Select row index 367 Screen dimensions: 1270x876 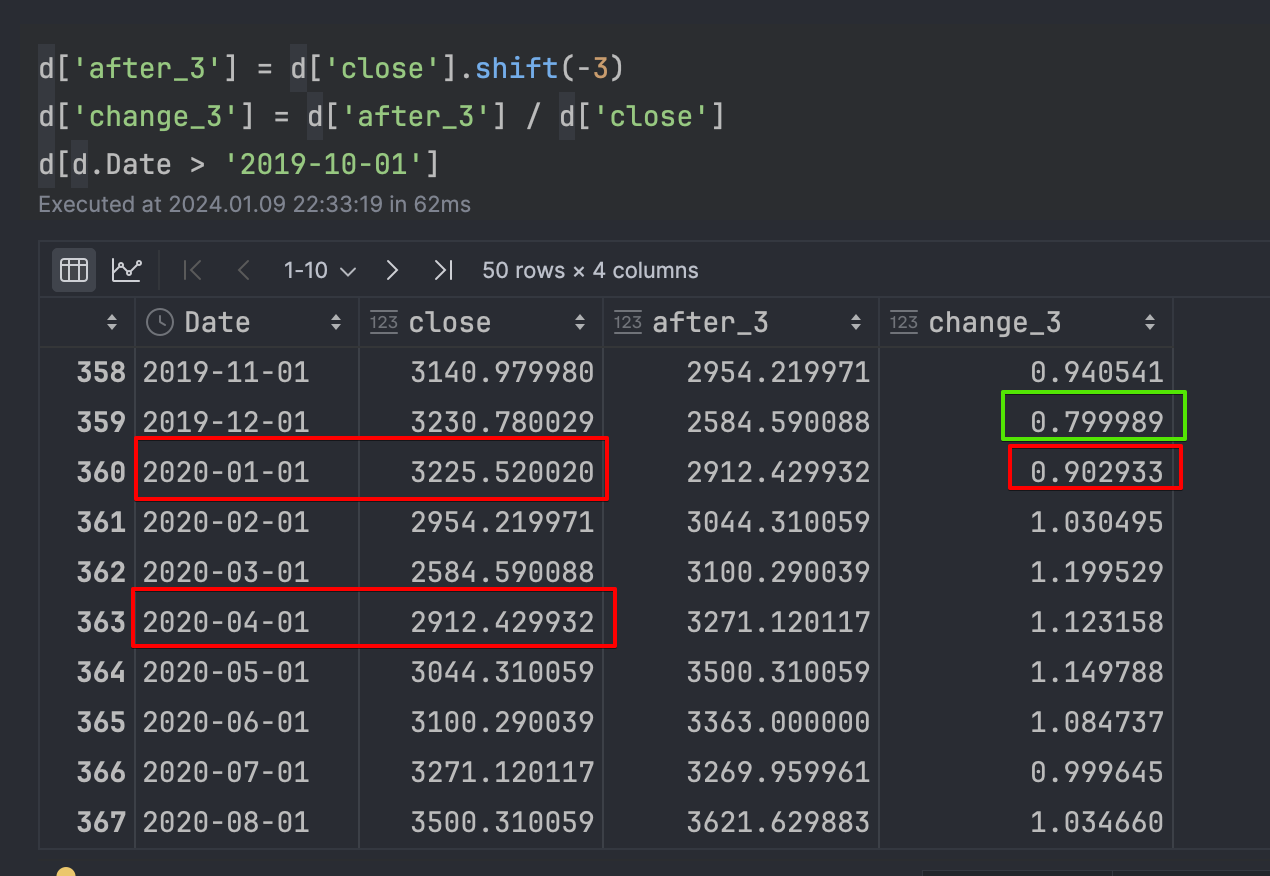click(x=101, y=822)
